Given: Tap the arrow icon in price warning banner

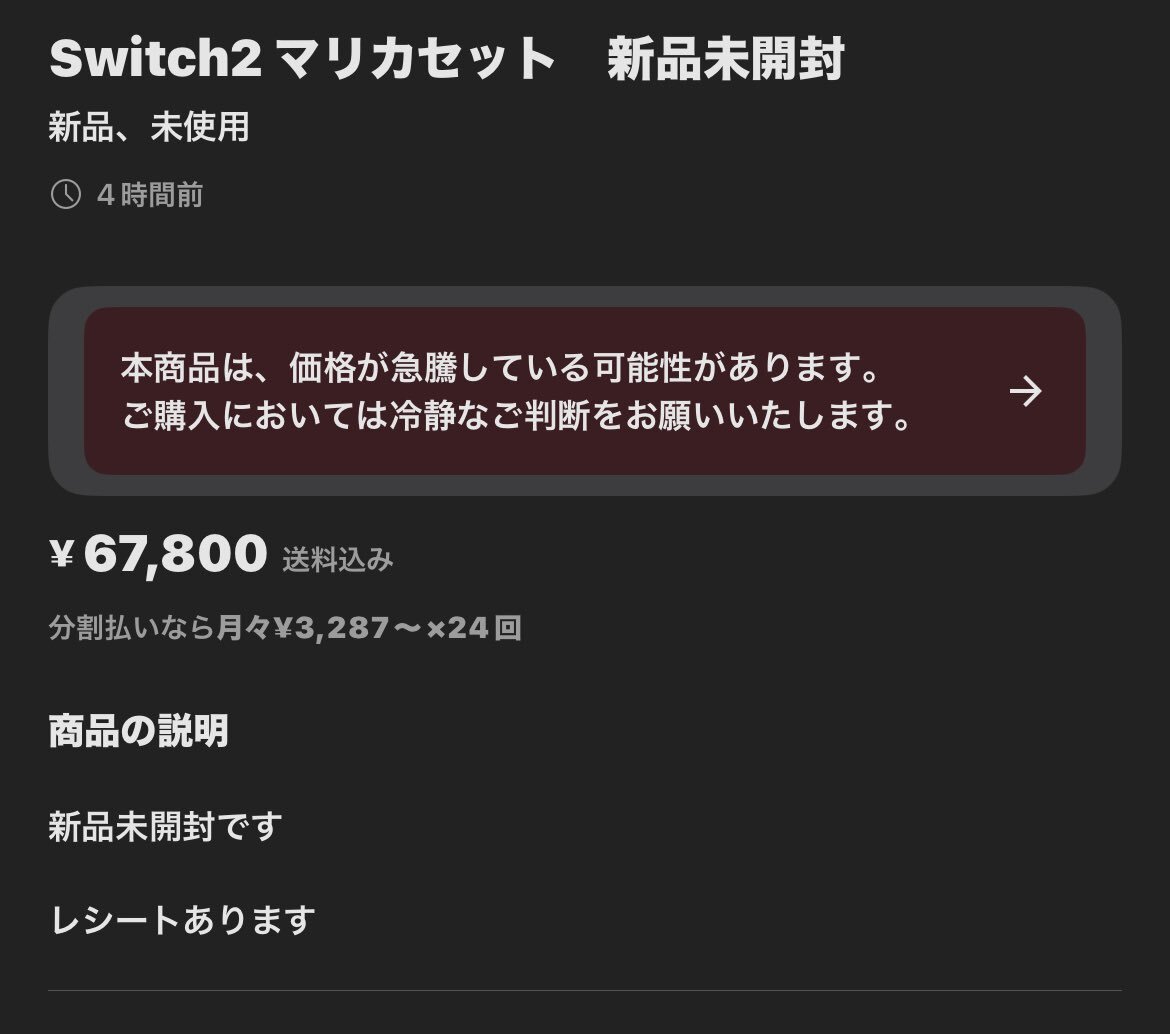Looking at the screenshot, I should pos(1025,392).
